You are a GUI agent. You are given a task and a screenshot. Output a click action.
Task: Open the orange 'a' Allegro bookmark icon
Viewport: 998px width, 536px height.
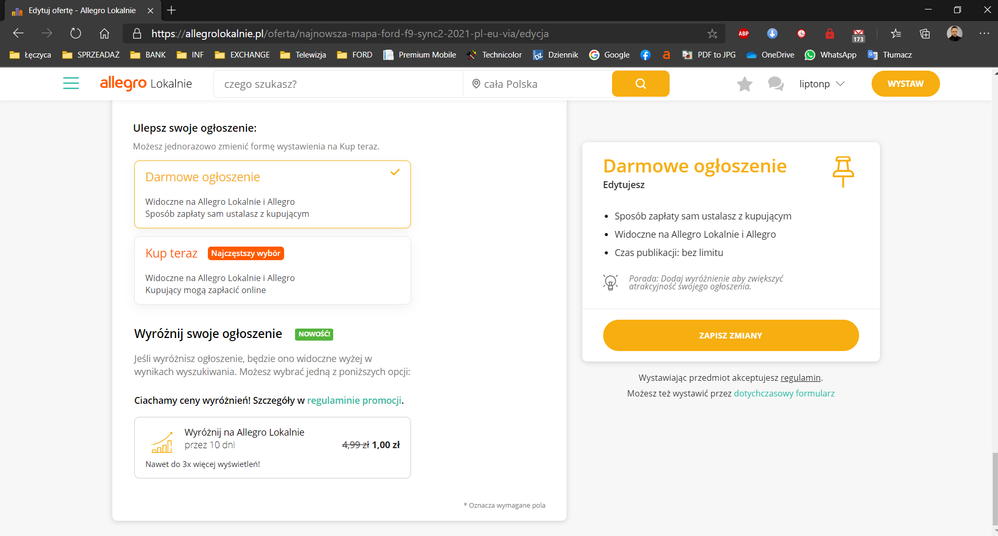tap(666, 55)
